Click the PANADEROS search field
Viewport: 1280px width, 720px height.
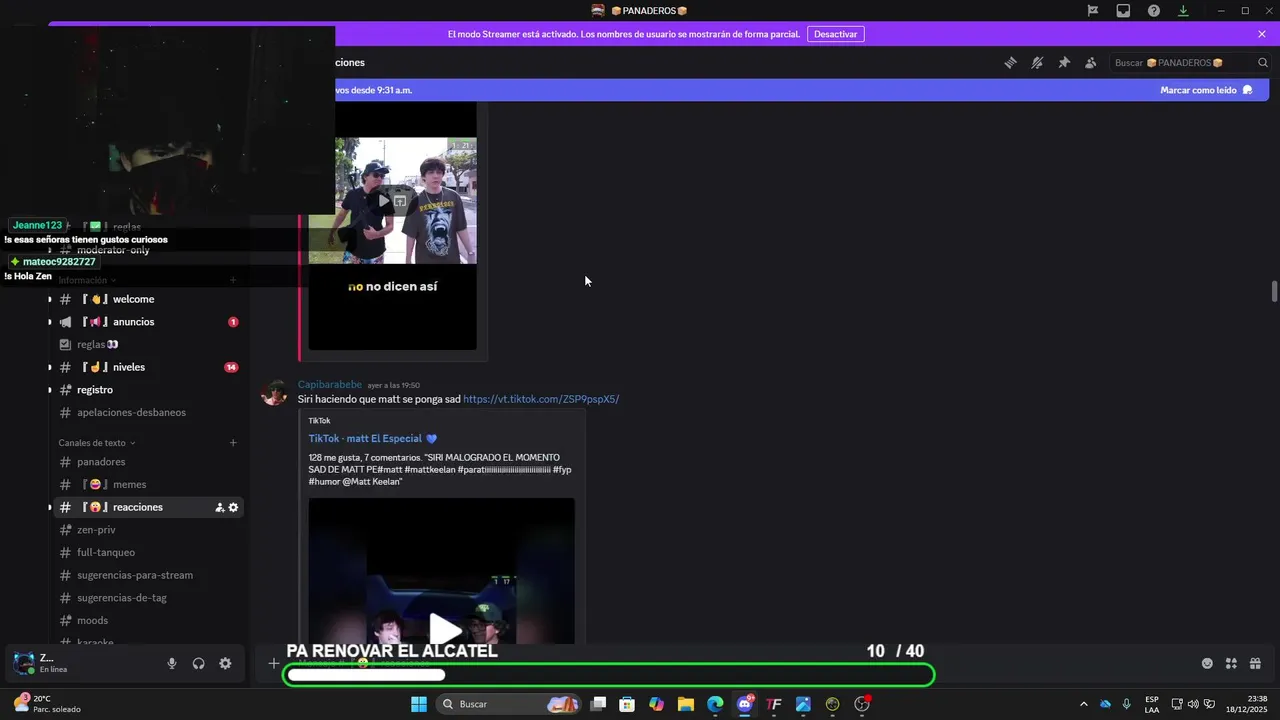(x=1190, y=62)
